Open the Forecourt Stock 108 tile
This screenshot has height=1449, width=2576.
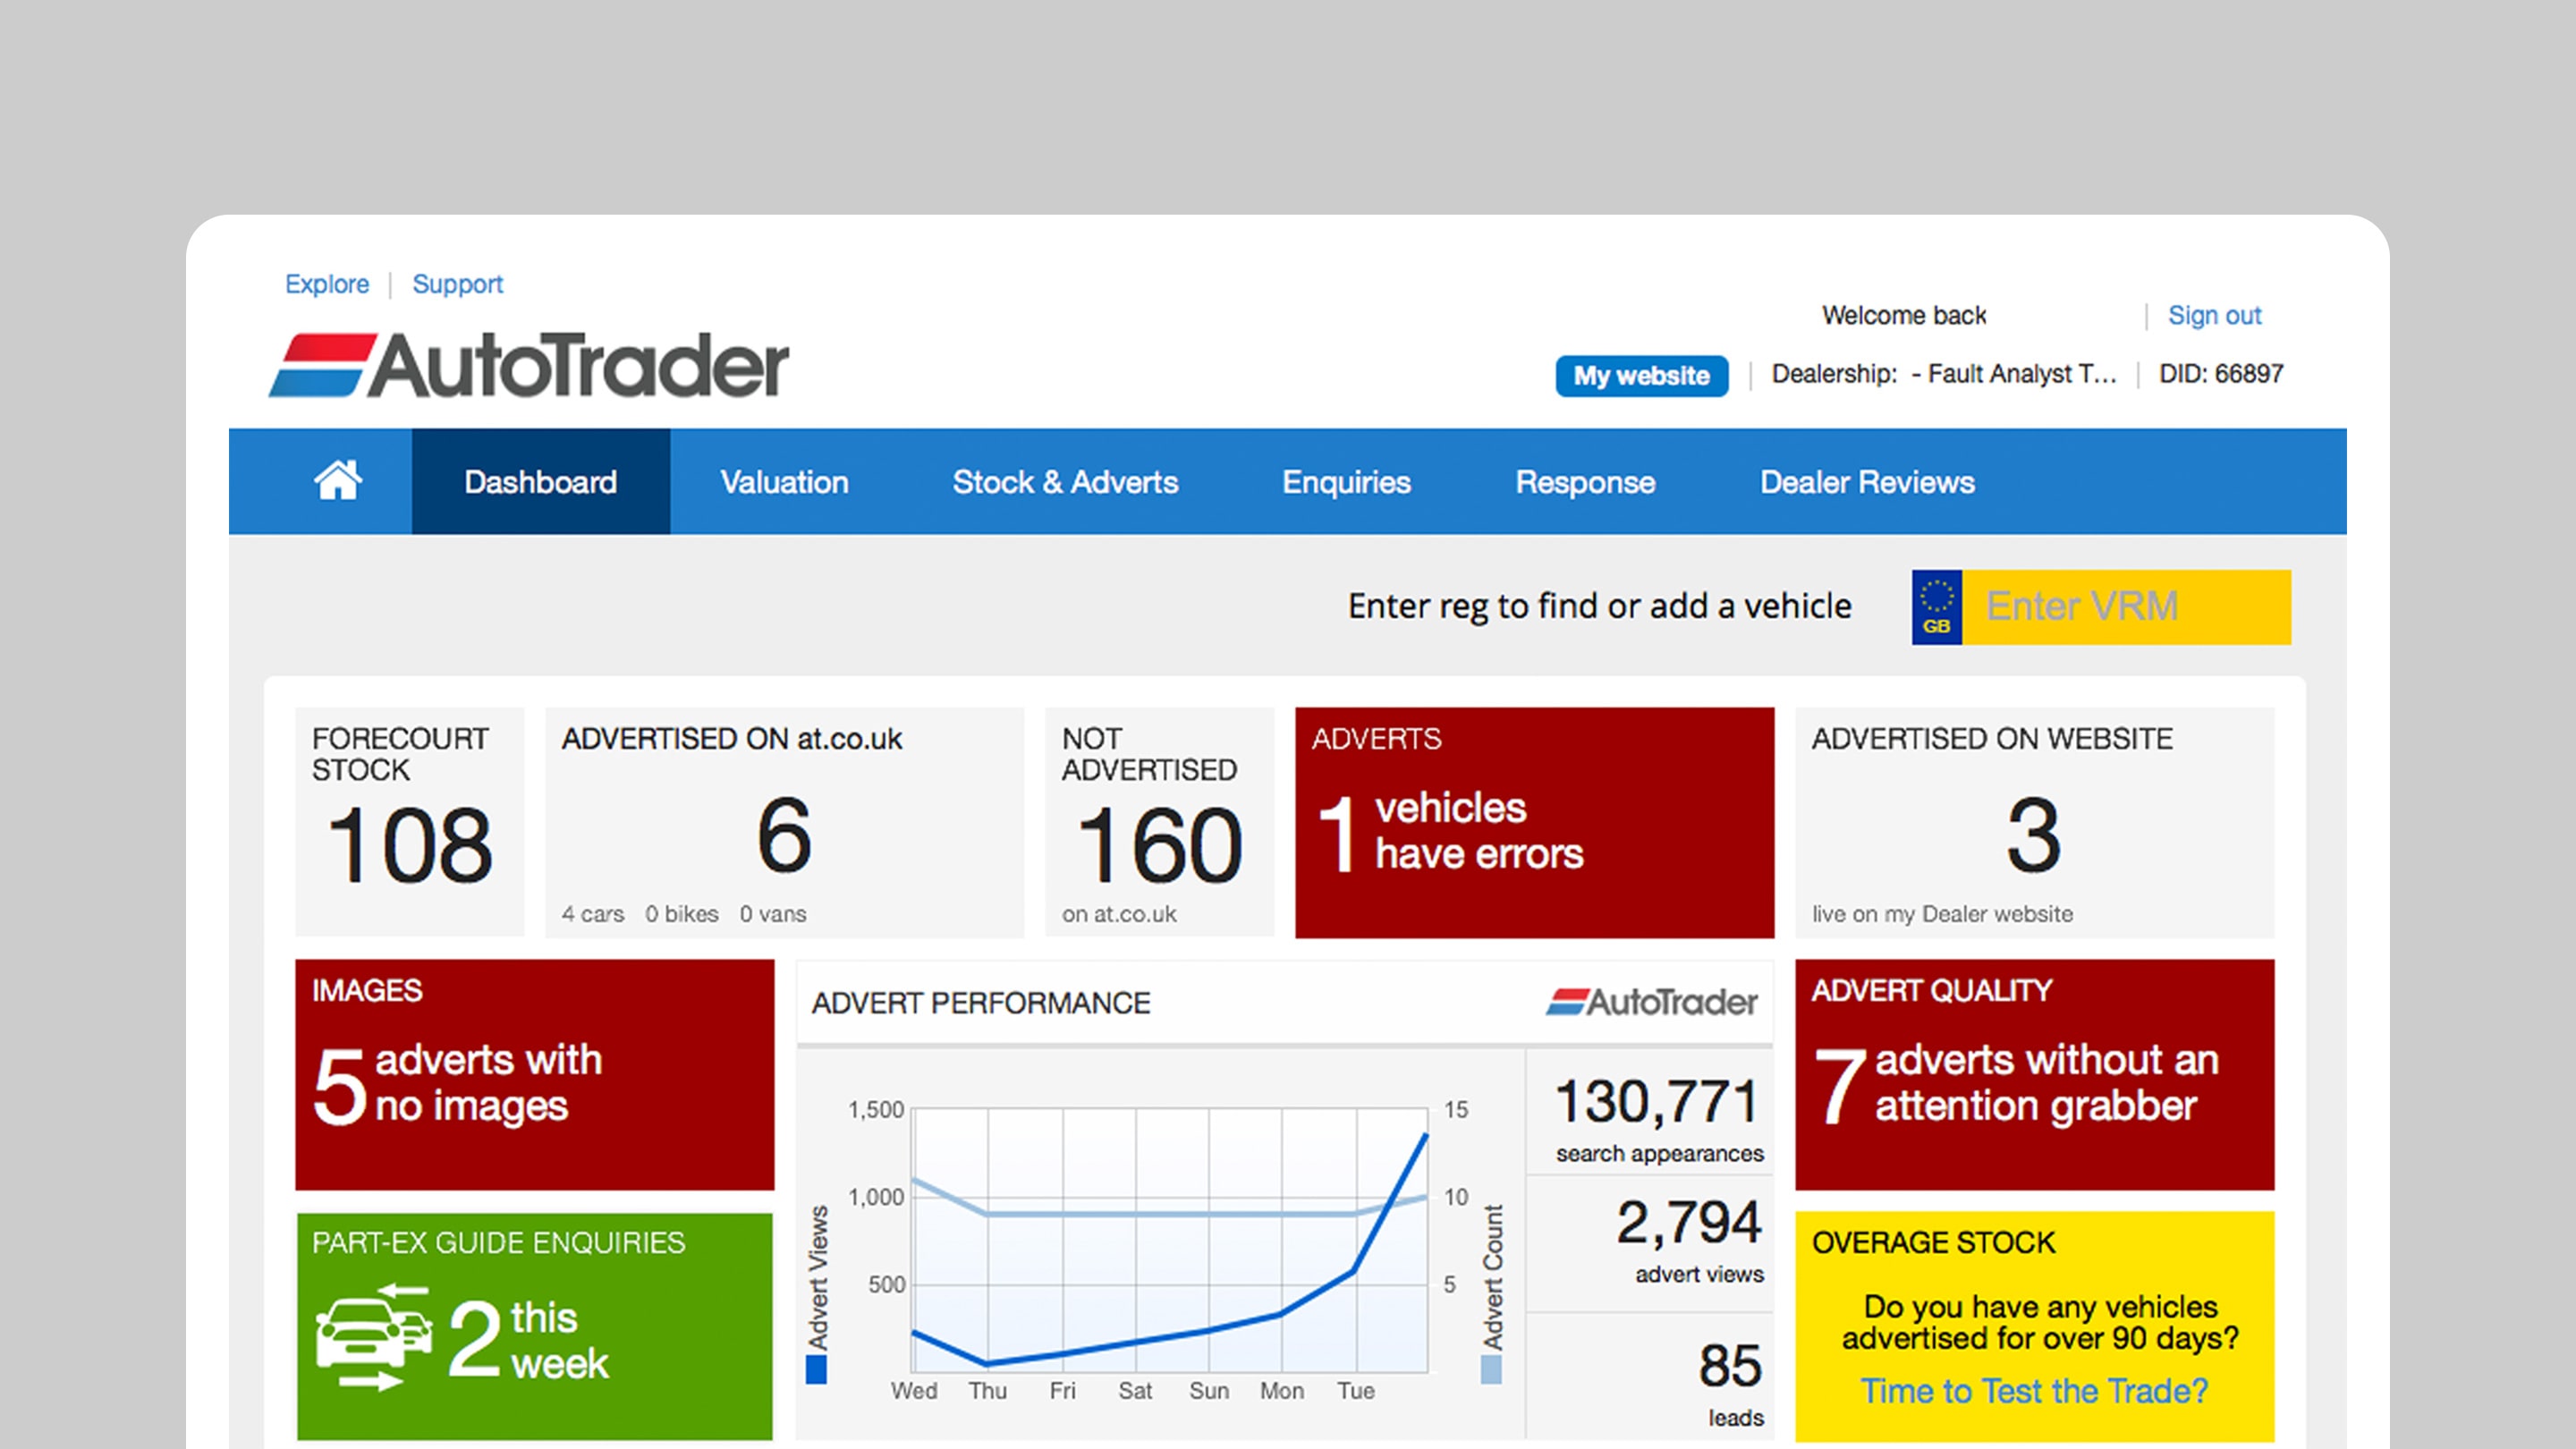[409, 822]
